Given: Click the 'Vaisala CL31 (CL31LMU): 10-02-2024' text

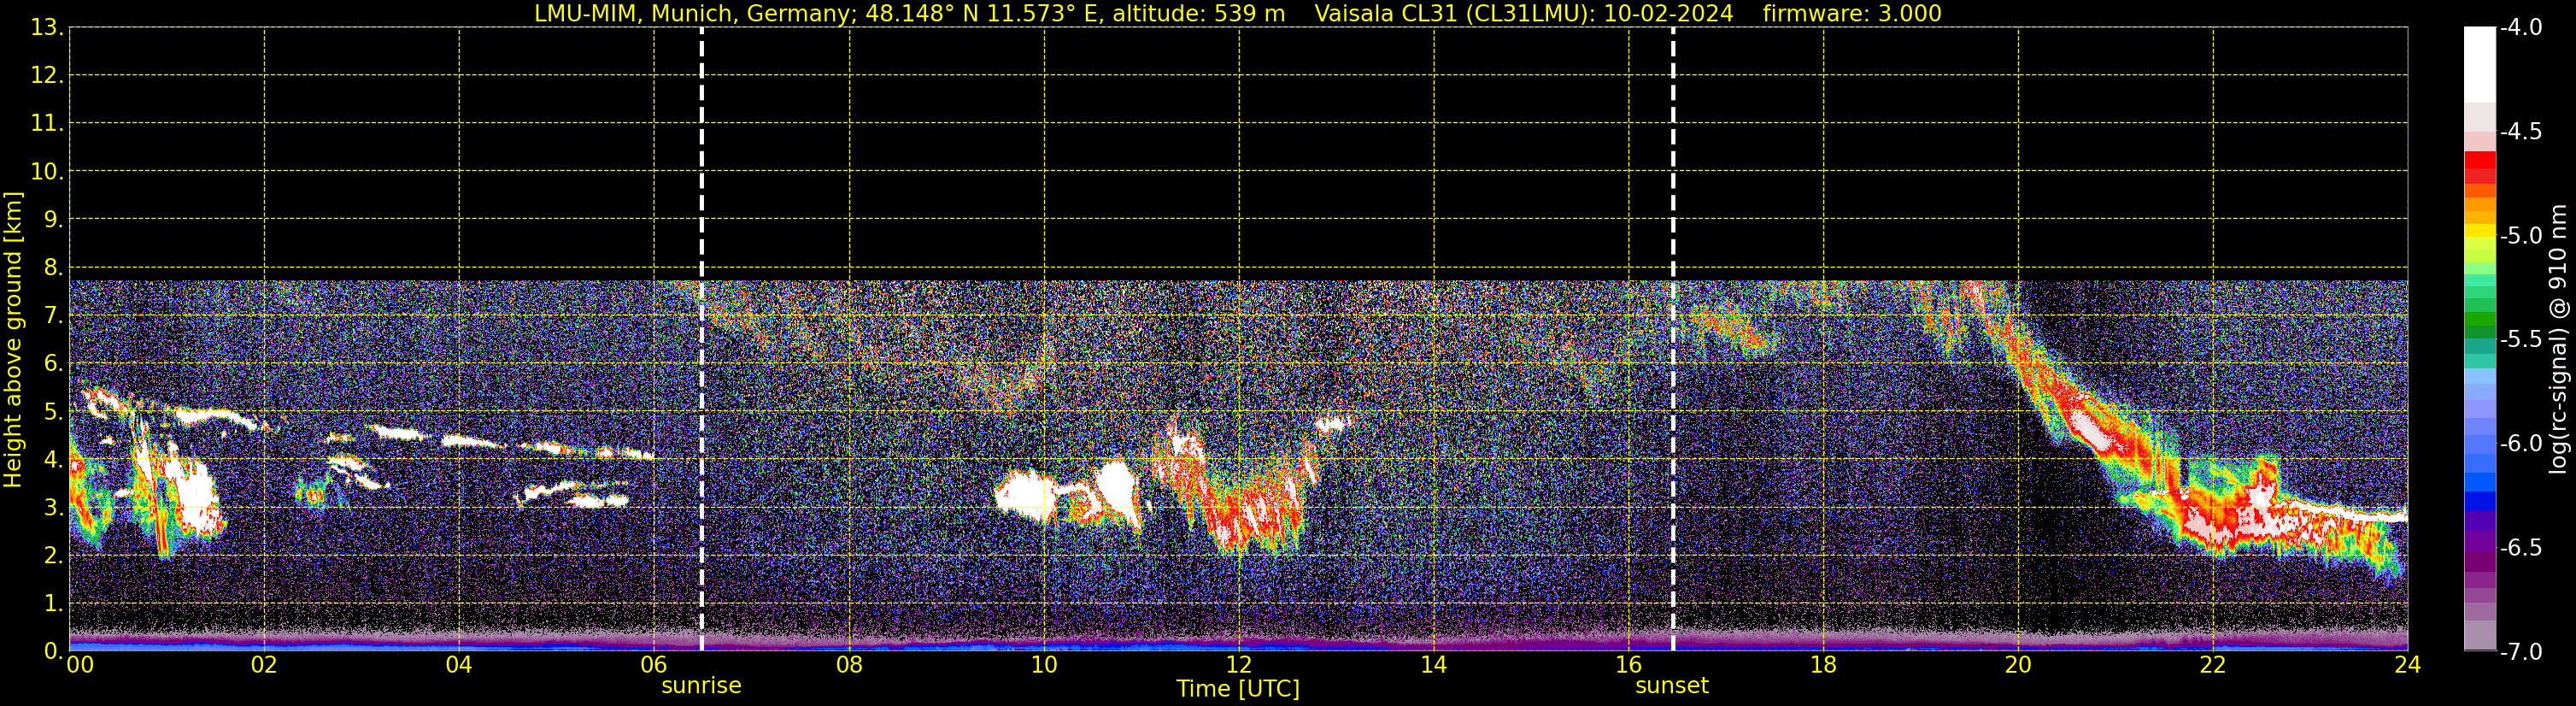Looking at the screenshot, I should coord(1523,13).
